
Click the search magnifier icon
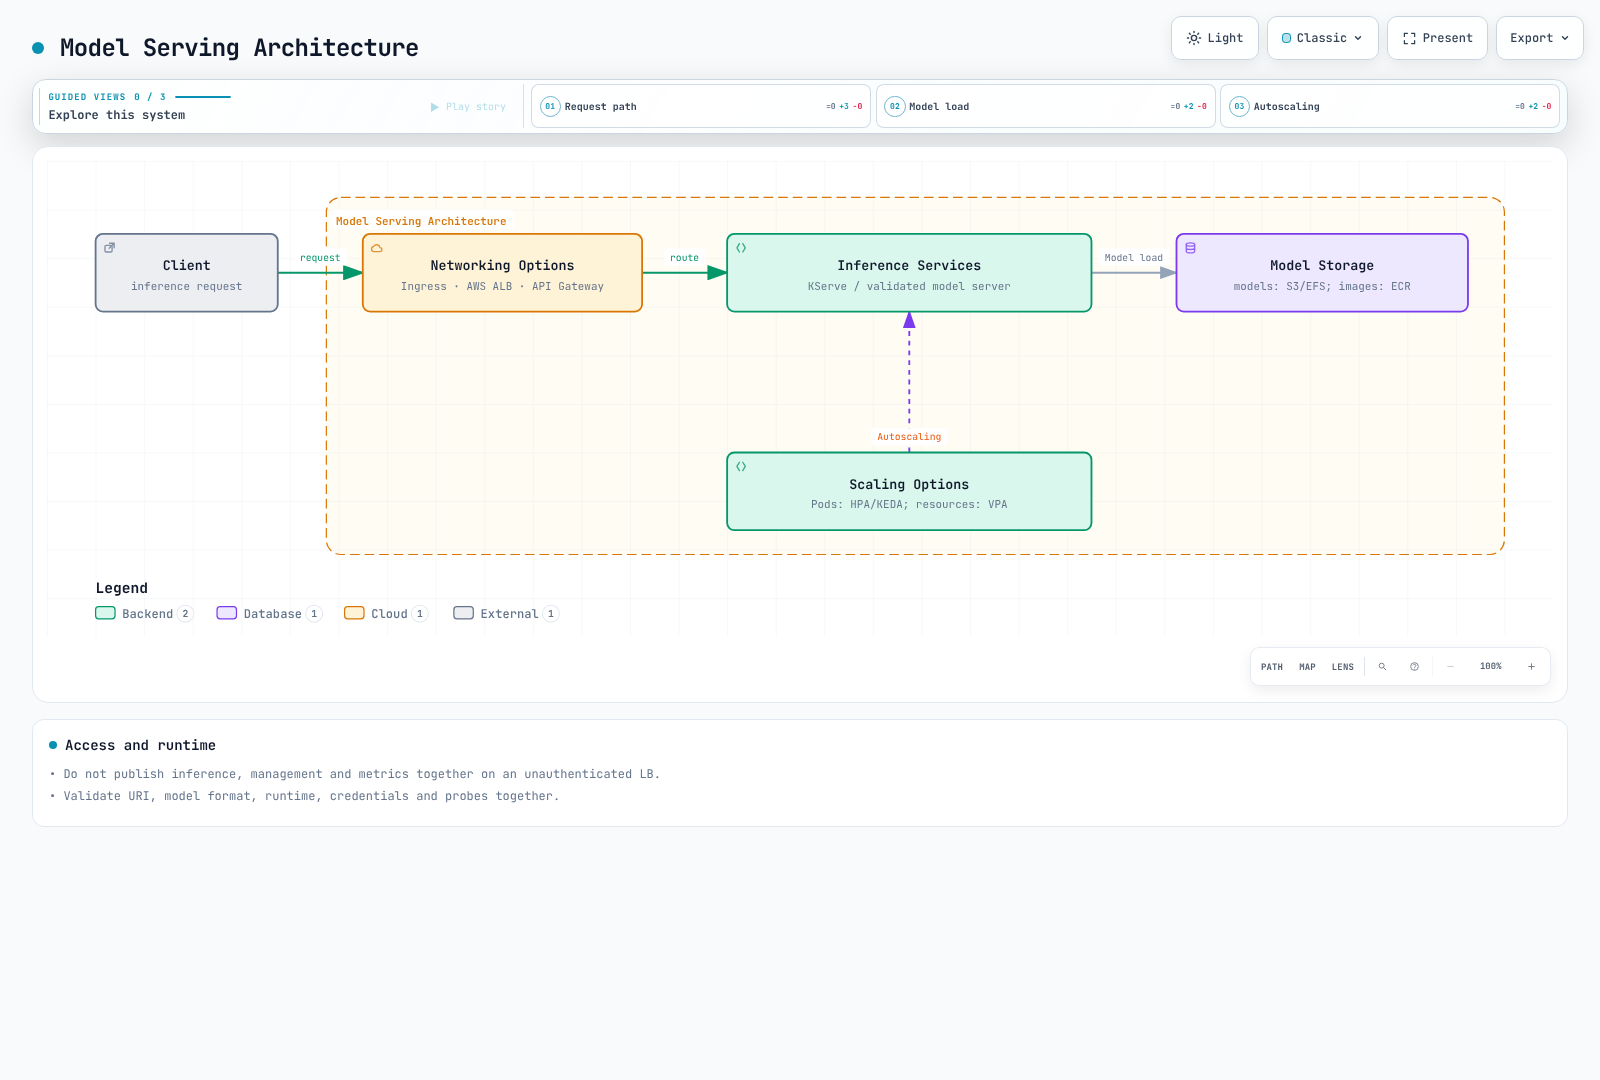(1382, 666)
